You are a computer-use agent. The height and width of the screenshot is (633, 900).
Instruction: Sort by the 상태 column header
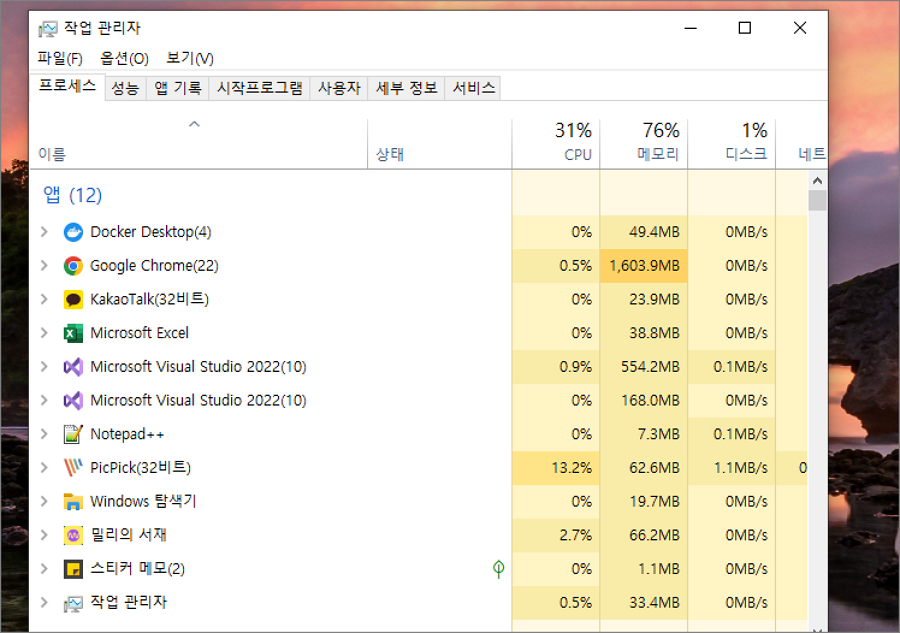click(440, 143)
